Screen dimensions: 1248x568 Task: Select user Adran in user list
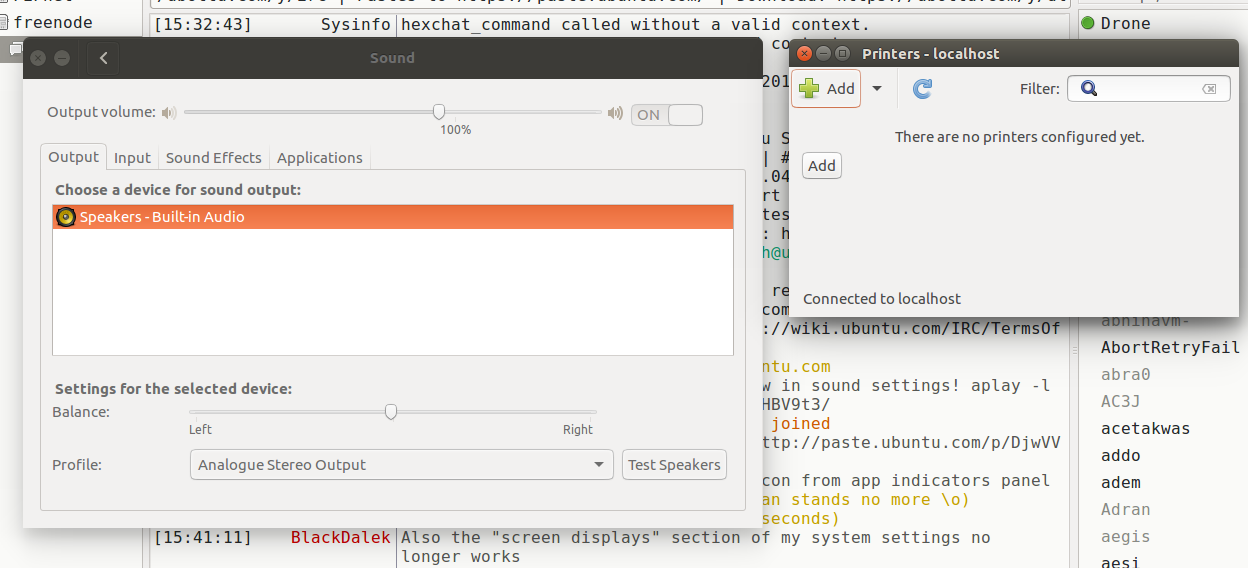(1125, 510)
